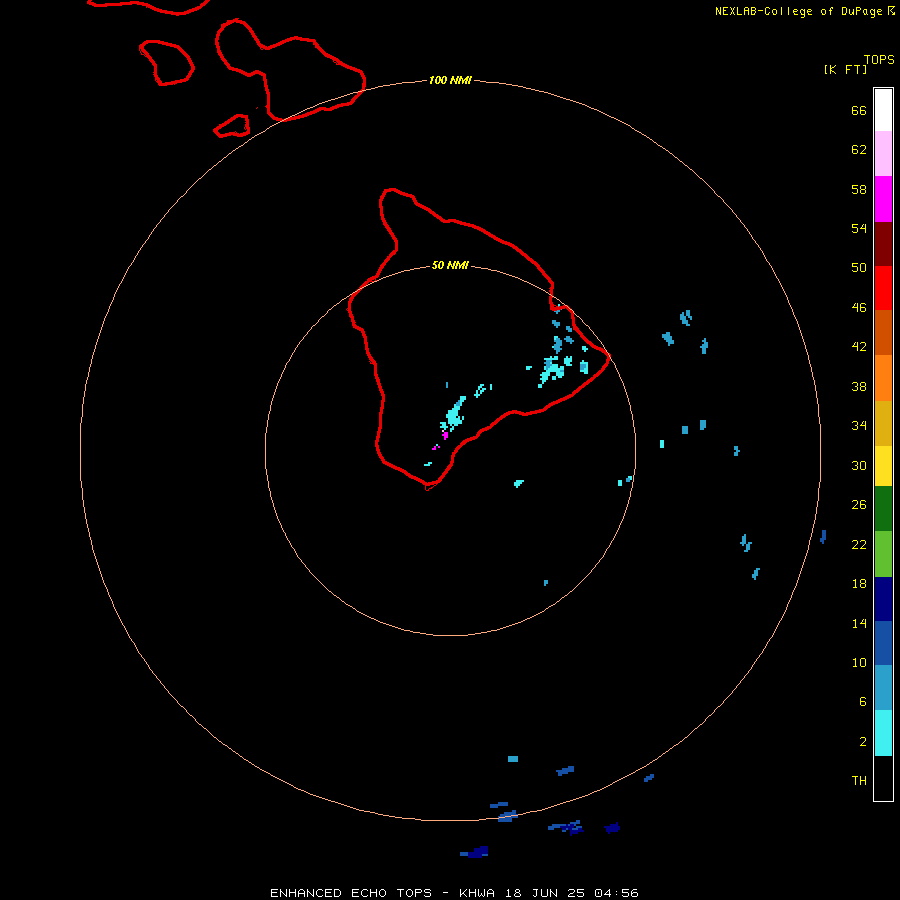Click the 54 legend value
This screenshot has height=900, width=900.
(x=859, y=228)
